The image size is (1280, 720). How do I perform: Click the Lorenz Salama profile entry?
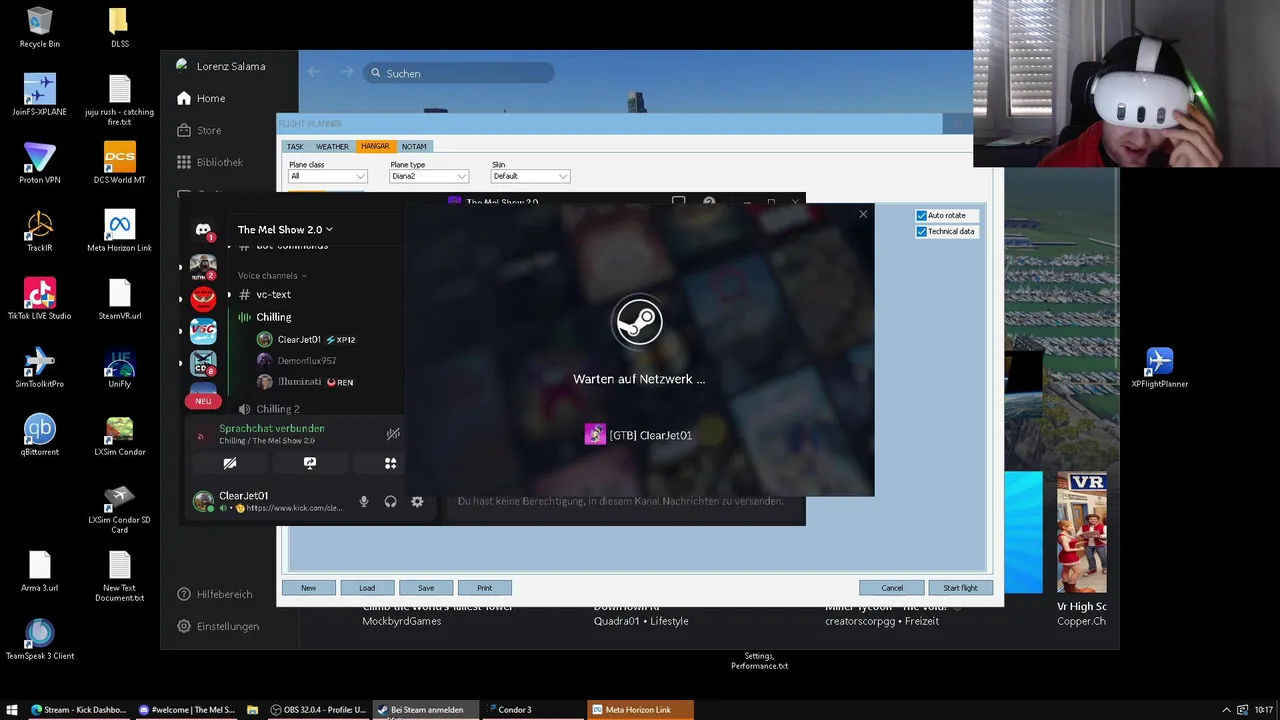(x=221, y=66)
